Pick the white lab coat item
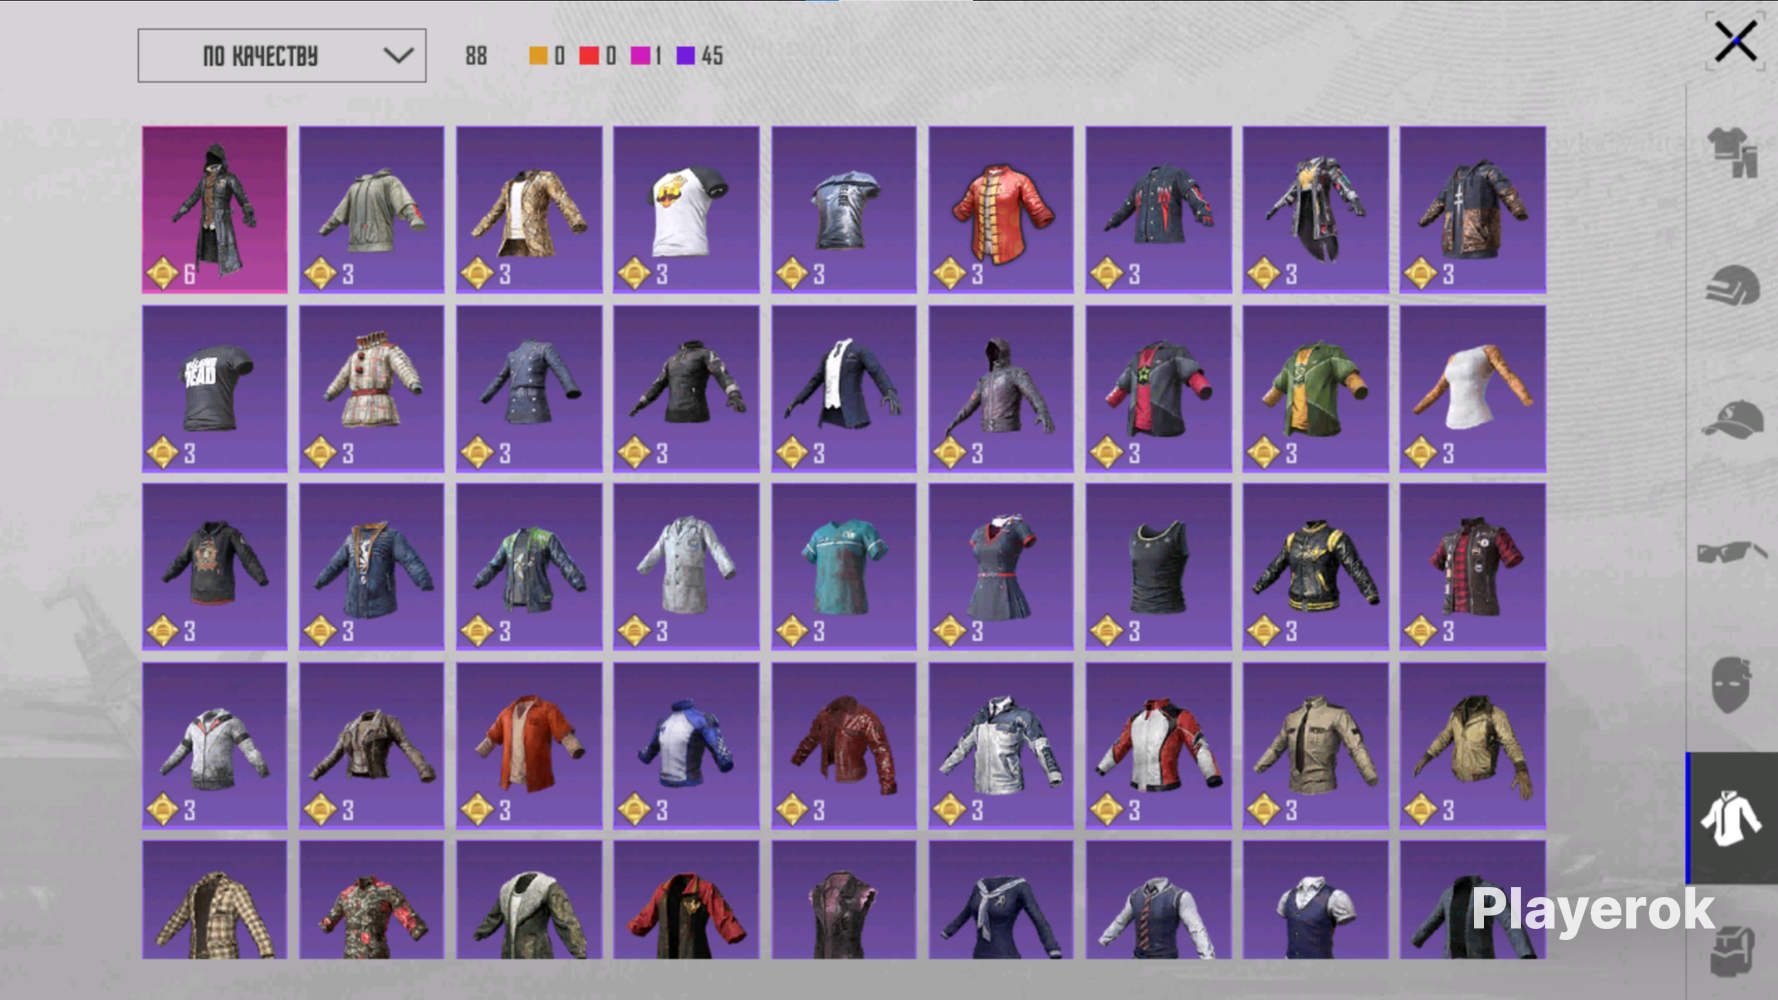This screenshot has height=1000, width=1778. coord(686,566)
